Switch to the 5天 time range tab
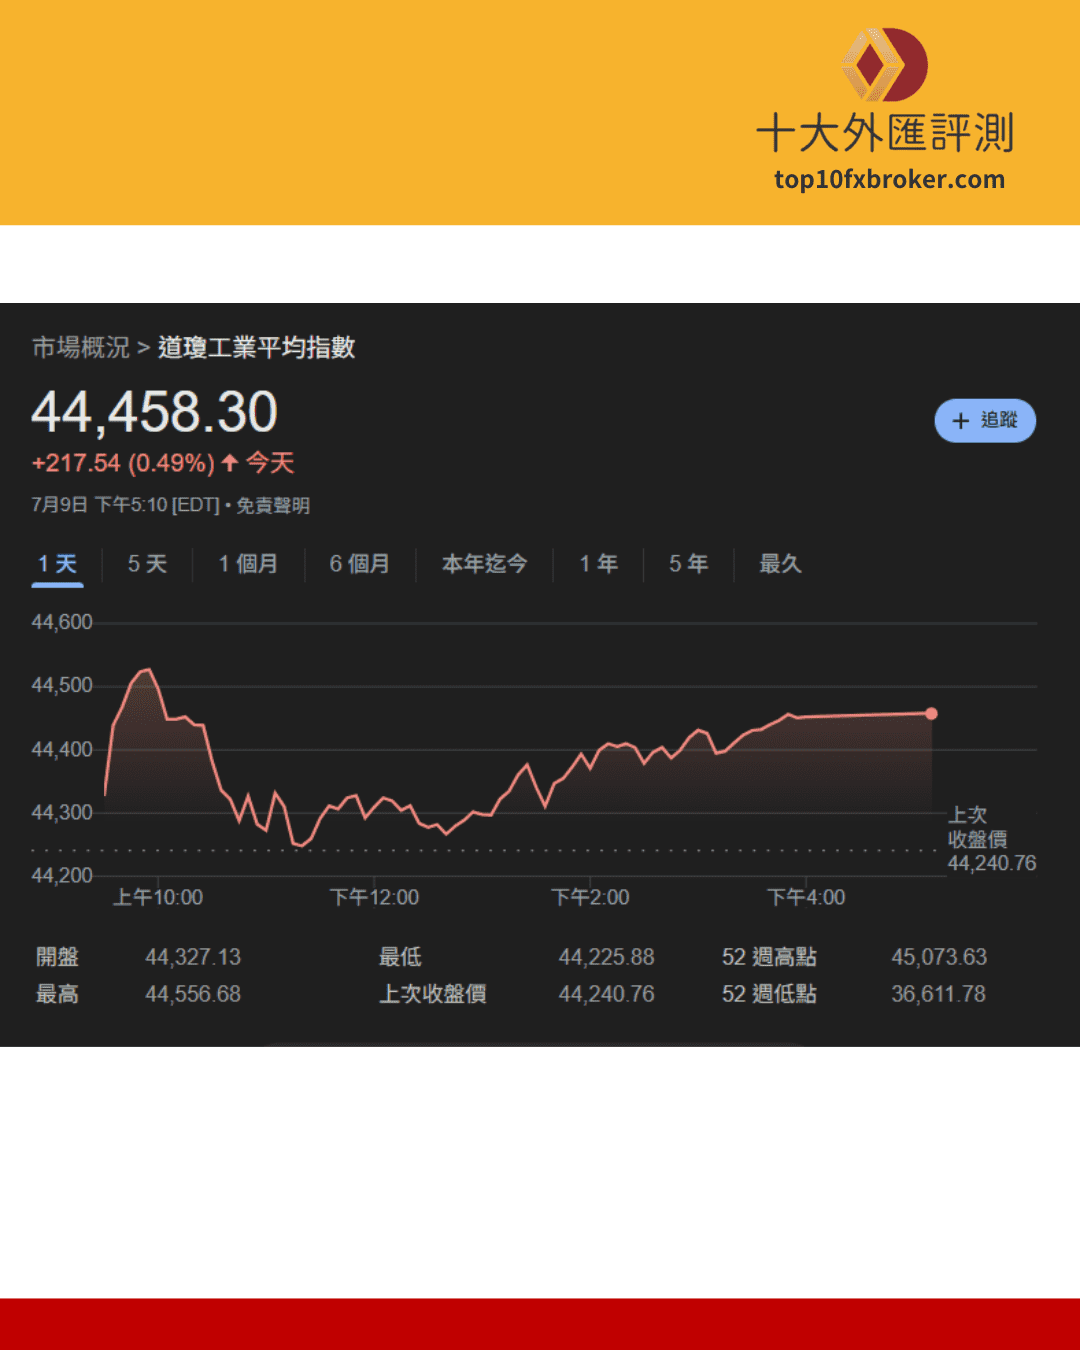Screen dimensions: 1080x1350 pos(147,564)
